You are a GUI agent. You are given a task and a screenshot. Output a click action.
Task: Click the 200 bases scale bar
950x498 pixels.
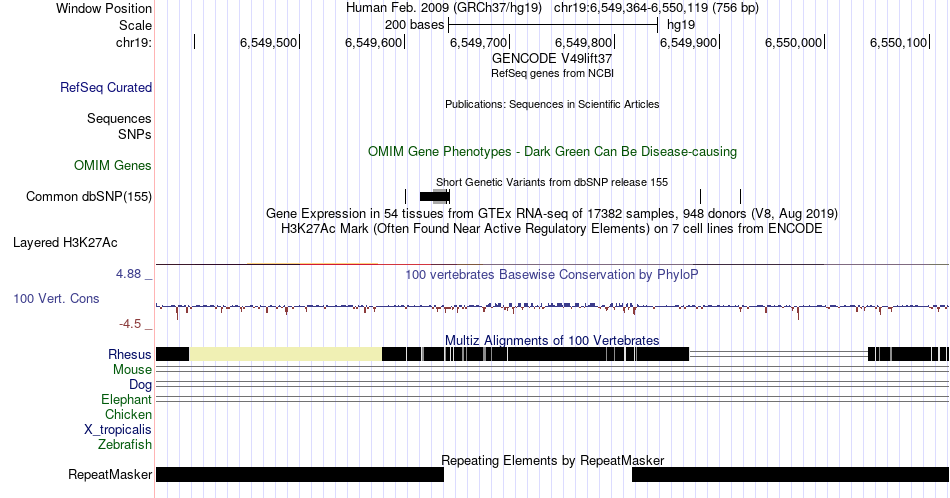[x=553, y=25]
